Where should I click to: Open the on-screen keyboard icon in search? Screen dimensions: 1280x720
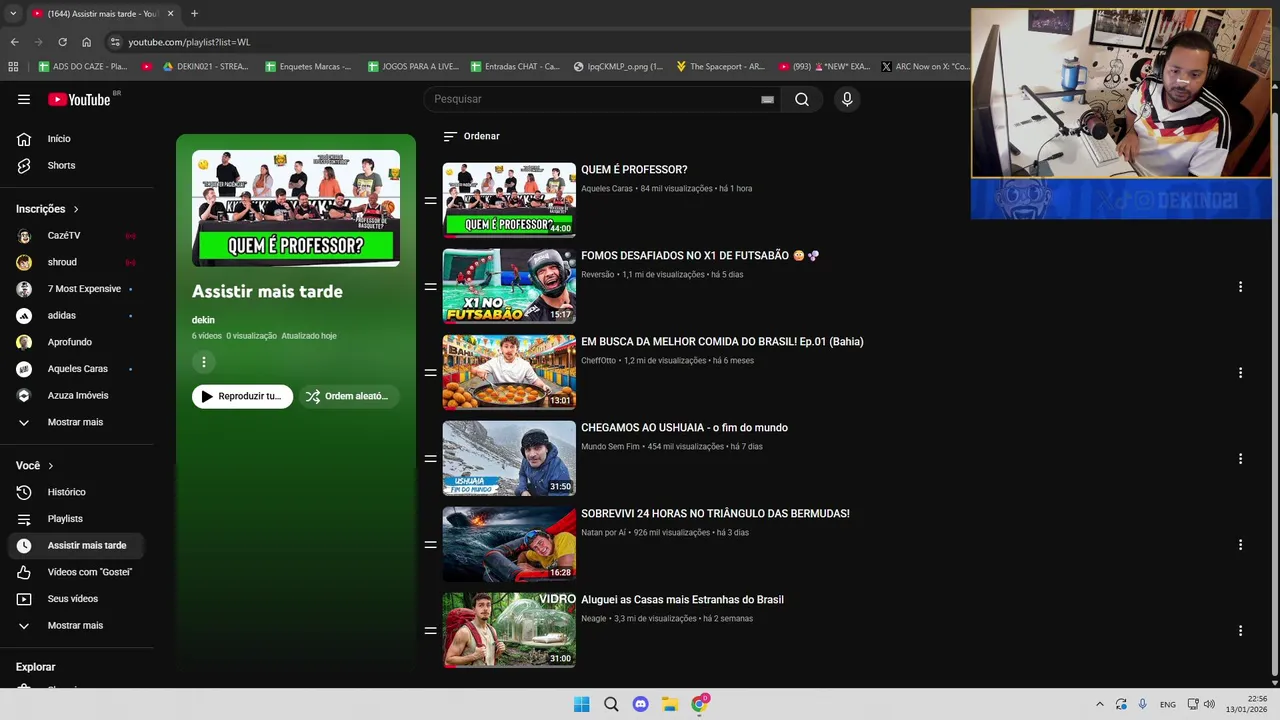pos(767,99)
